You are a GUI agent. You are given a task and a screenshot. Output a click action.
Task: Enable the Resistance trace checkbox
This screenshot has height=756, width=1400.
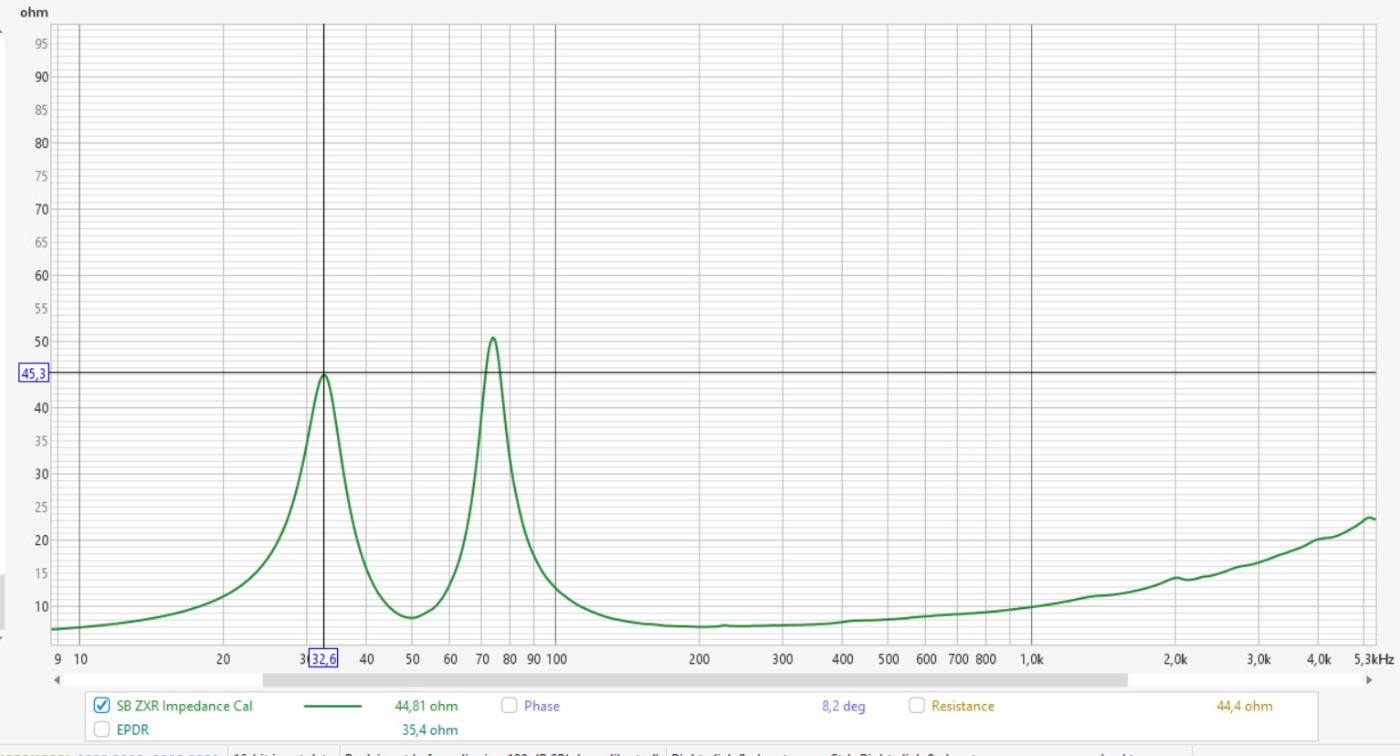point(916,705)
